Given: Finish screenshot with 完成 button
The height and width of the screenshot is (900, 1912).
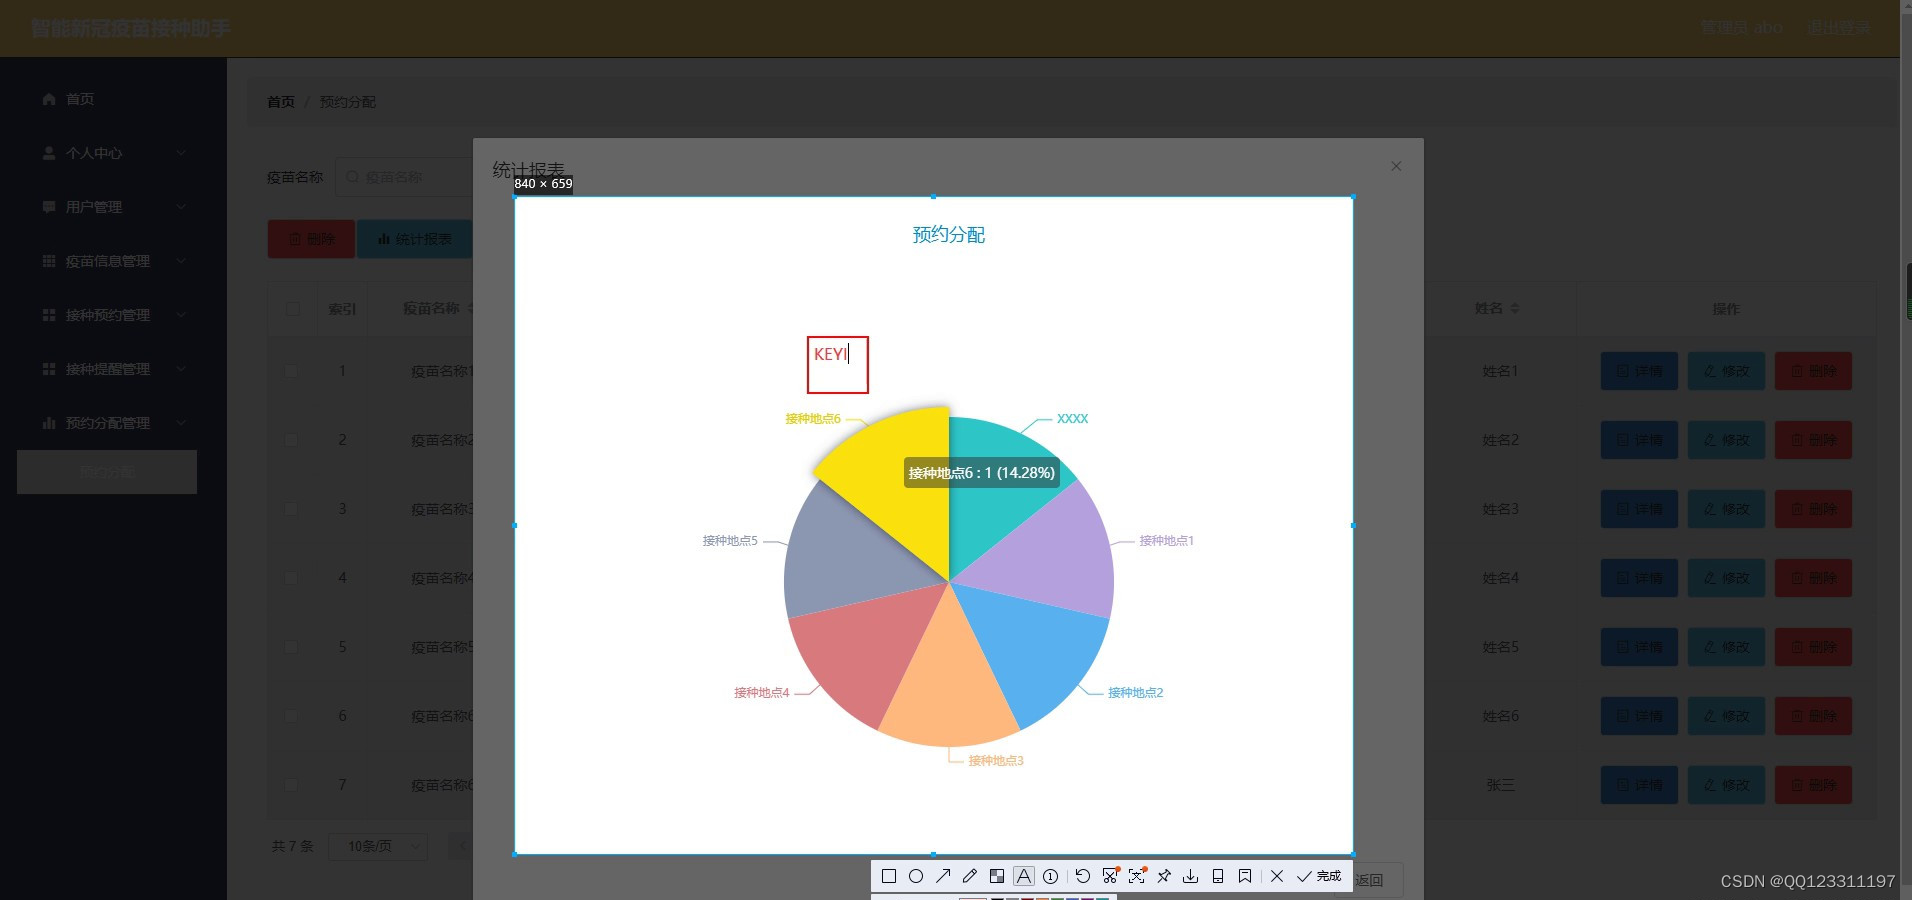Looking at the screenshot, I should click(x=1319, y=876).
